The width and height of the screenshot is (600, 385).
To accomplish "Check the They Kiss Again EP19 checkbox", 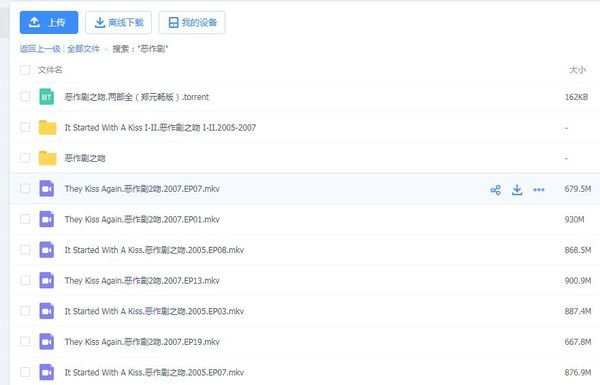I will (25, 341).
